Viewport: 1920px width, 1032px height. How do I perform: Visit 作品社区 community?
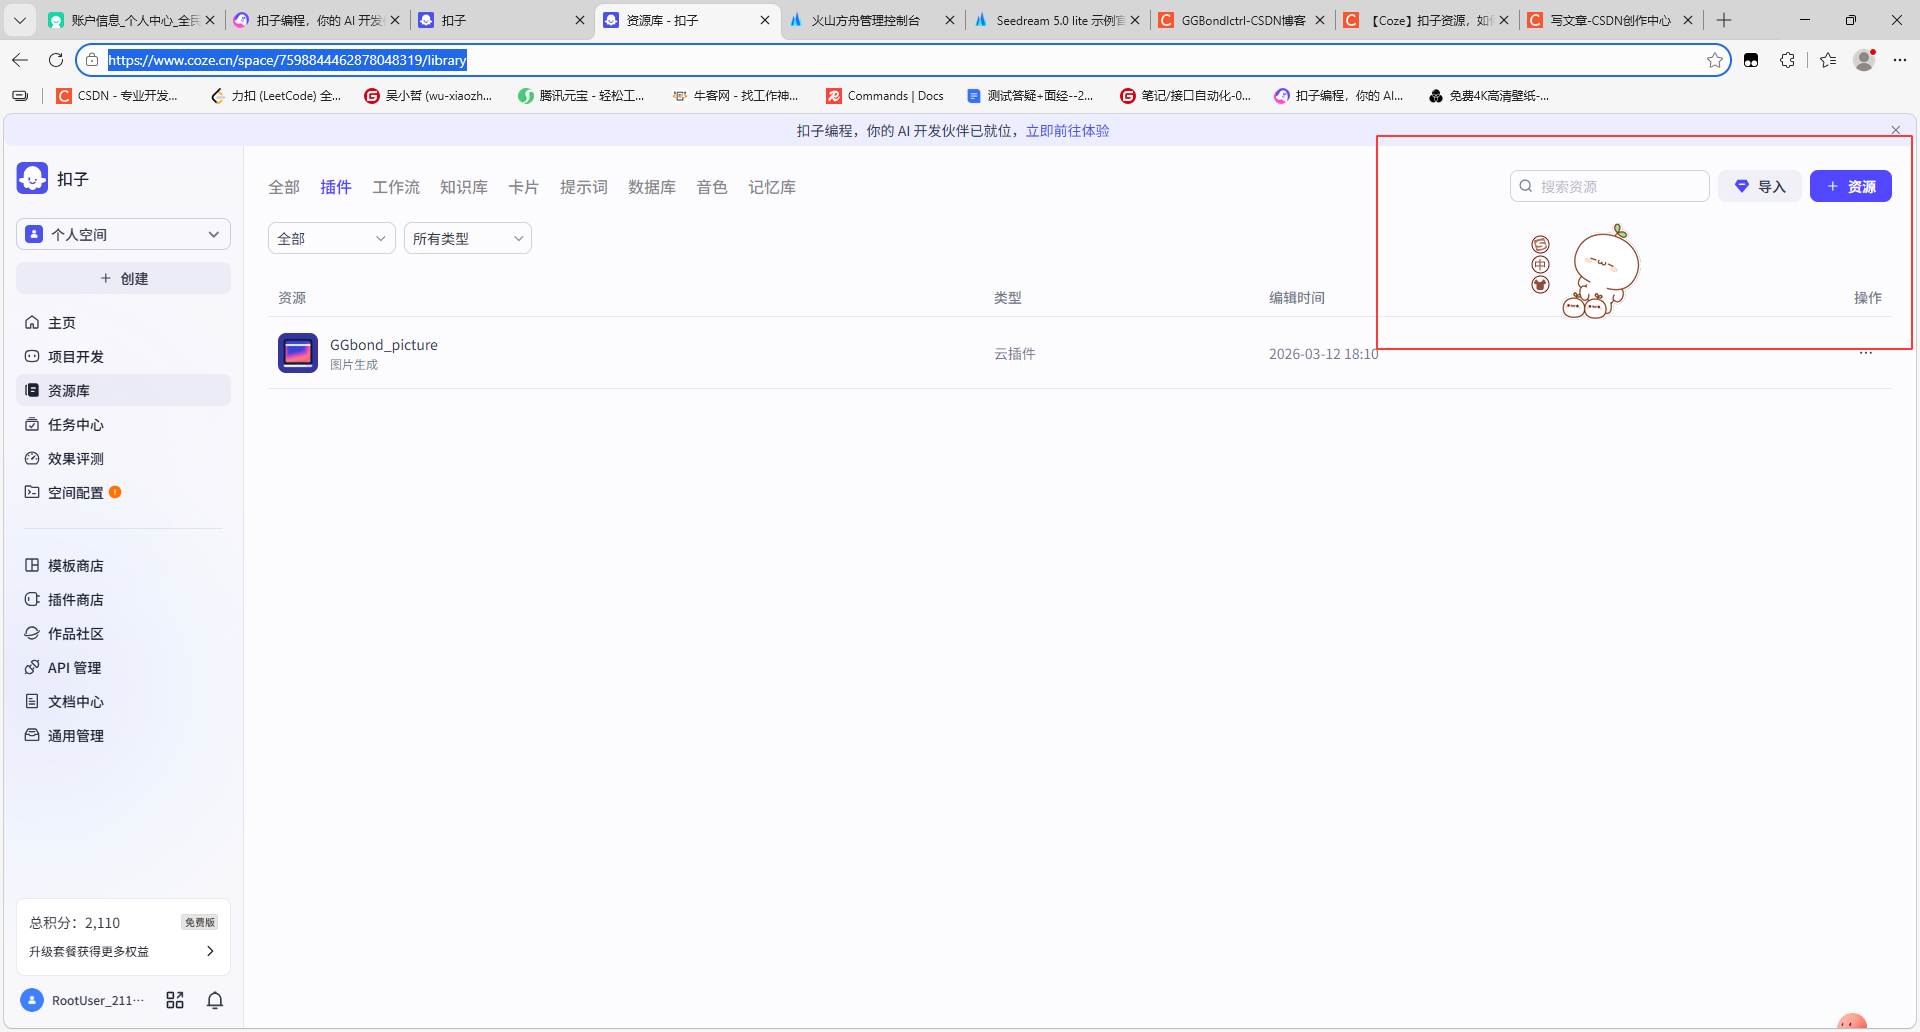click(123, 634)
